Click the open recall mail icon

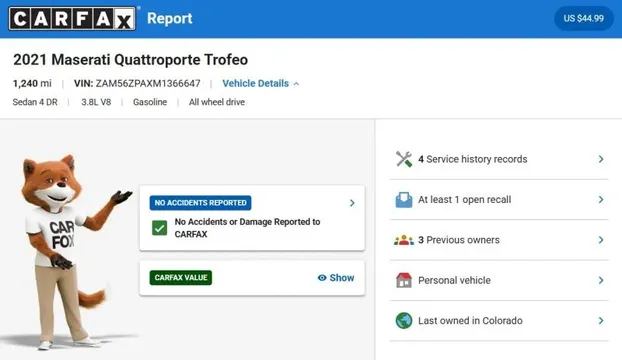click(x=404, y=199)
